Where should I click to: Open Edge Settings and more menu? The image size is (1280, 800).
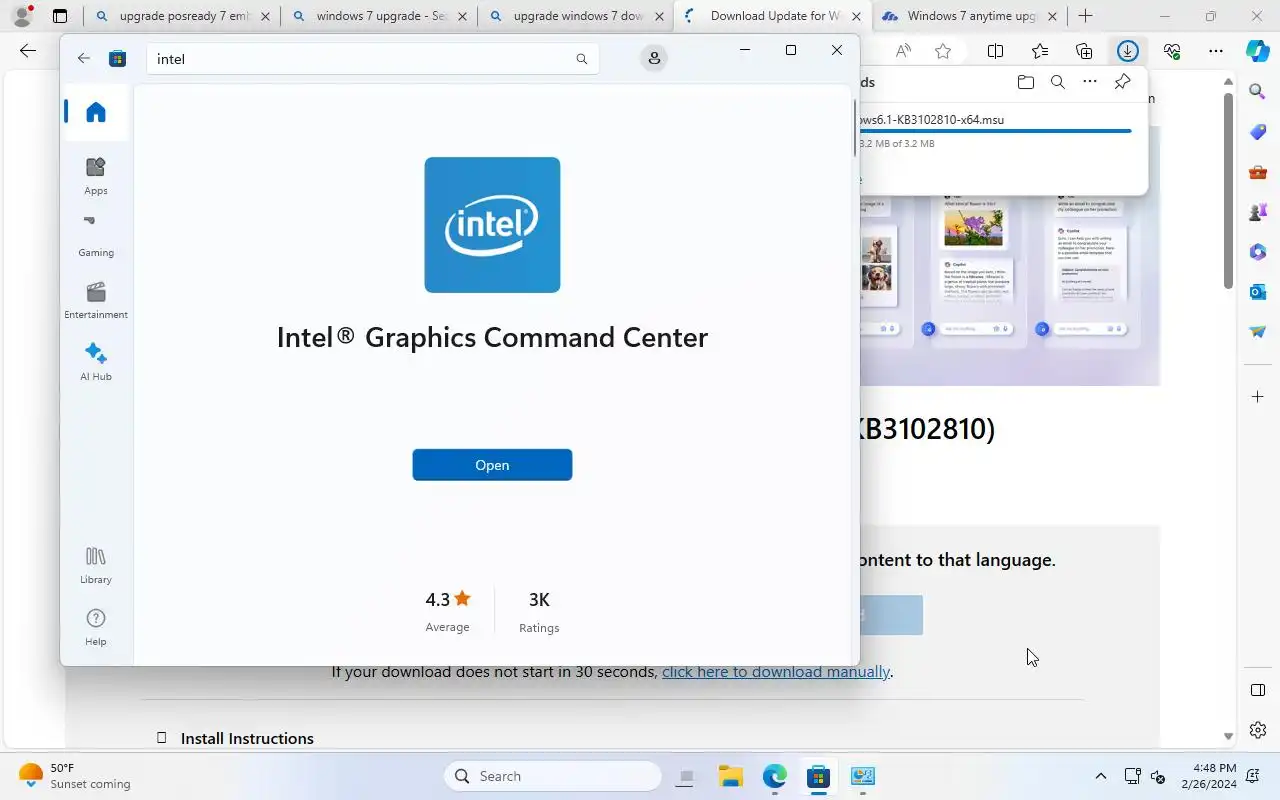(1216, 51)
